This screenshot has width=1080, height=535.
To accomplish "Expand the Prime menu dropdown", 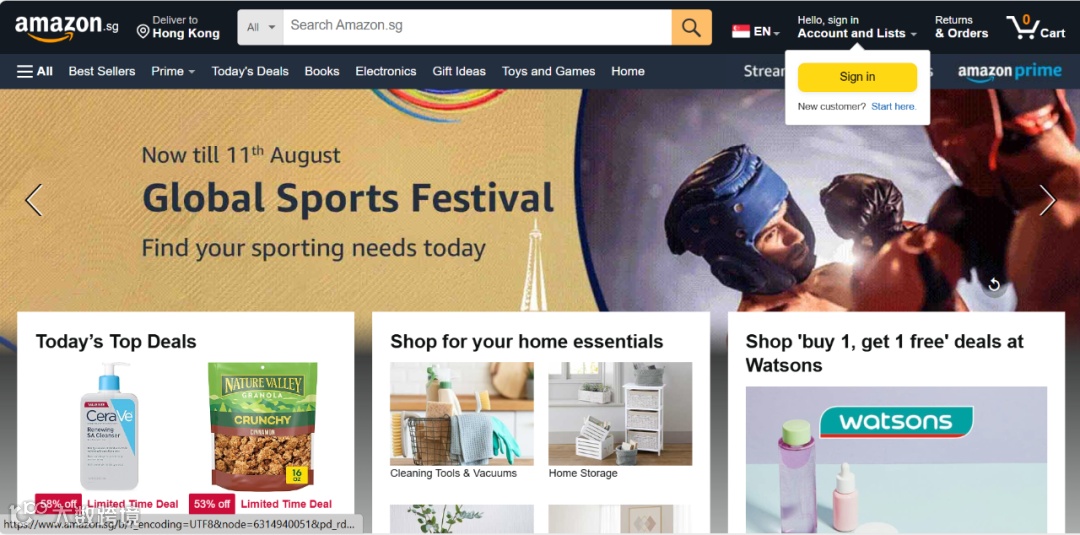I will (x=173, y=71).
